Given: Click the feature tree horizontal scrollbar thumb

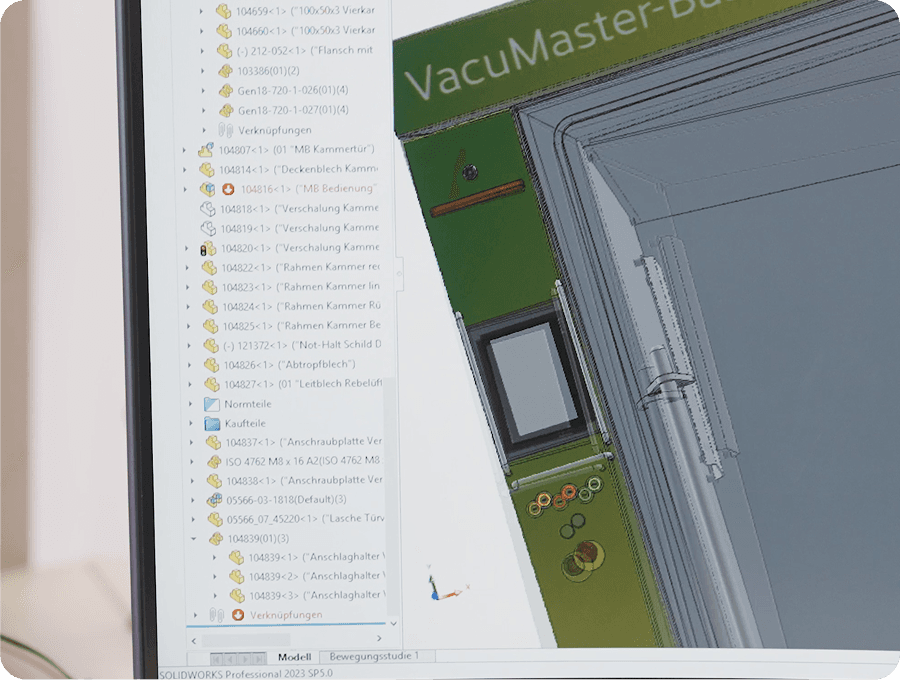Looking at the screenshot, I should (230, 638).
